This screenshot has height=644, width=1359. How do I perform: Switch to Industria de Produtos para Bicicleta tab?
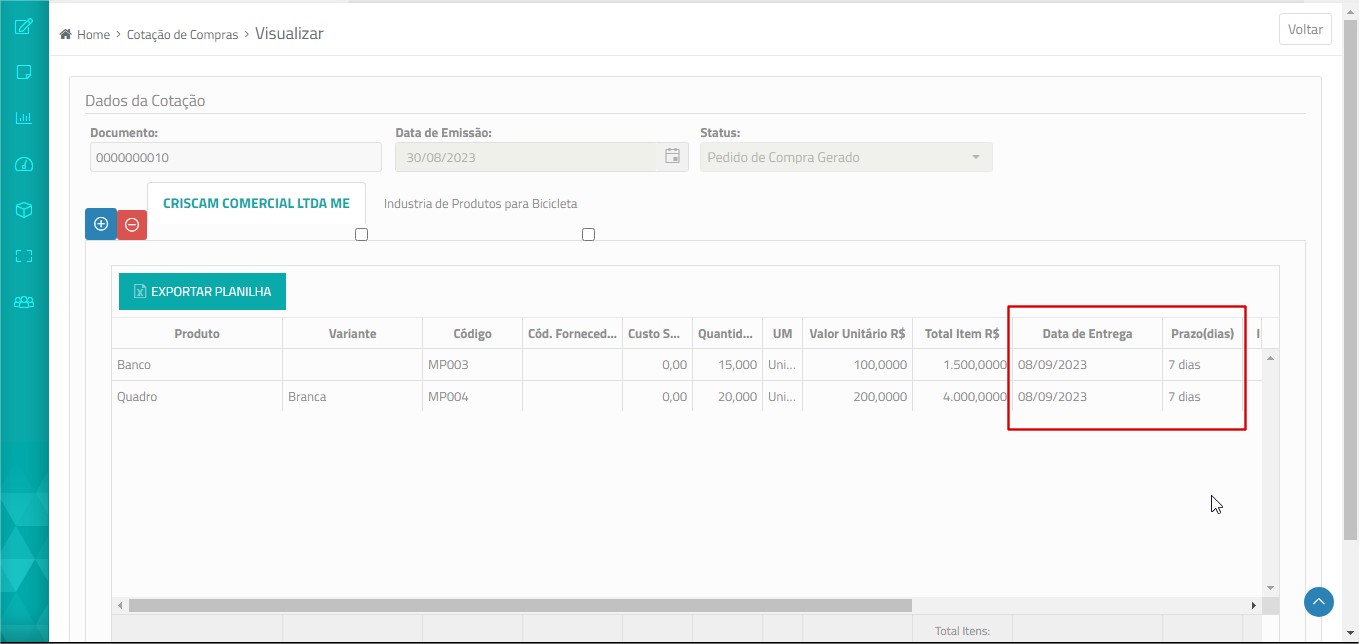480,204
